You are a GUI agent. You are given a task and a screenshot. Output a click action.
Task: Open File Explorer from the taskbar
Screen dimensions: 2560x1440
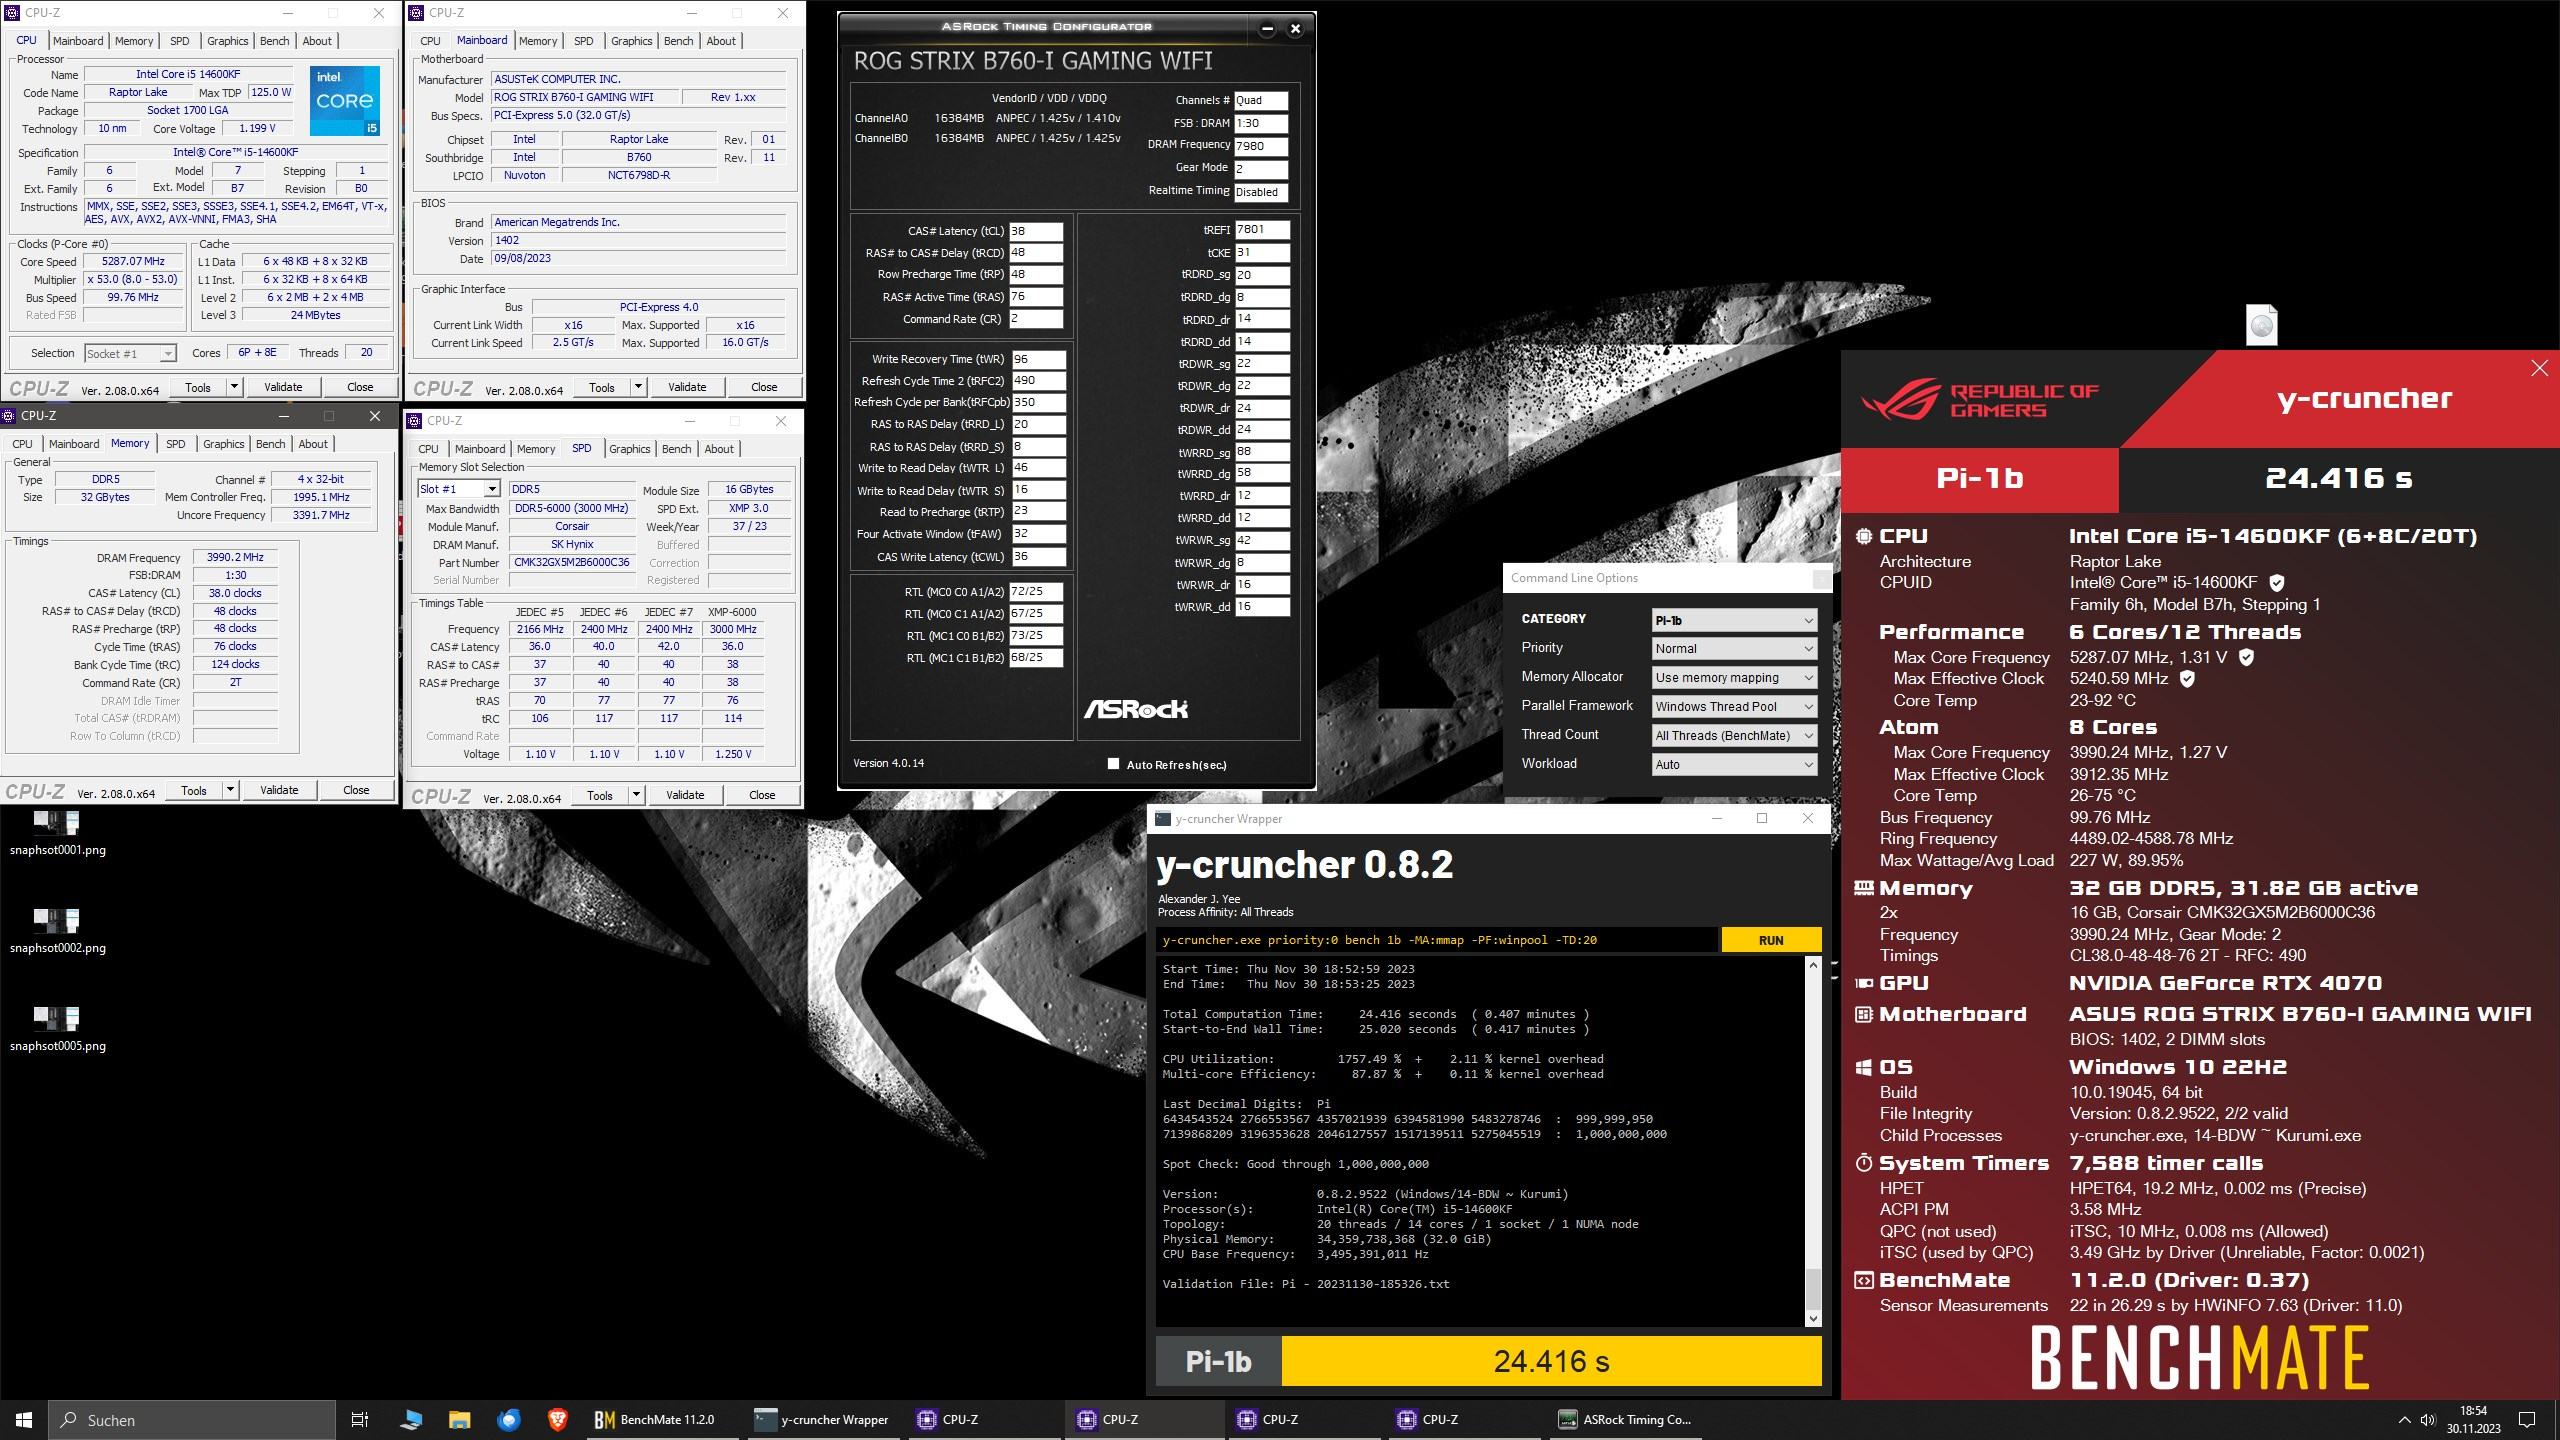coord(459,1419)
